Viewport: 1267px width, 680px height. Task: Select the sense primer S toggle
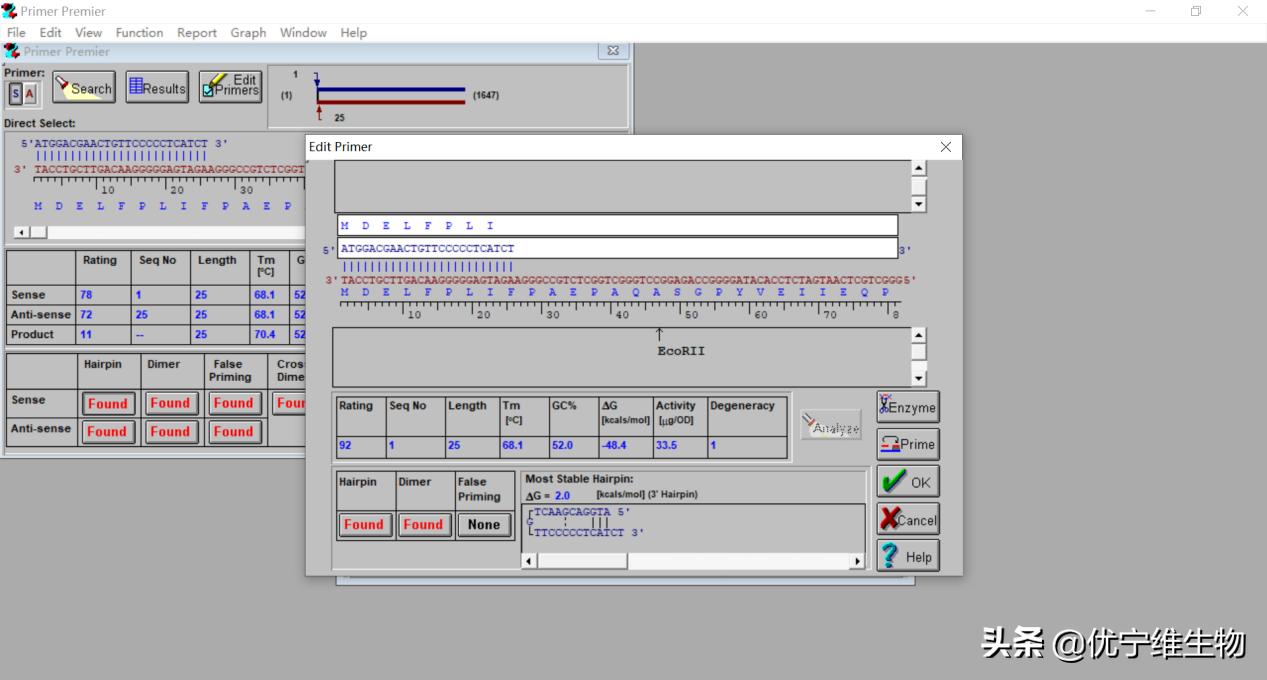[15, 94]
